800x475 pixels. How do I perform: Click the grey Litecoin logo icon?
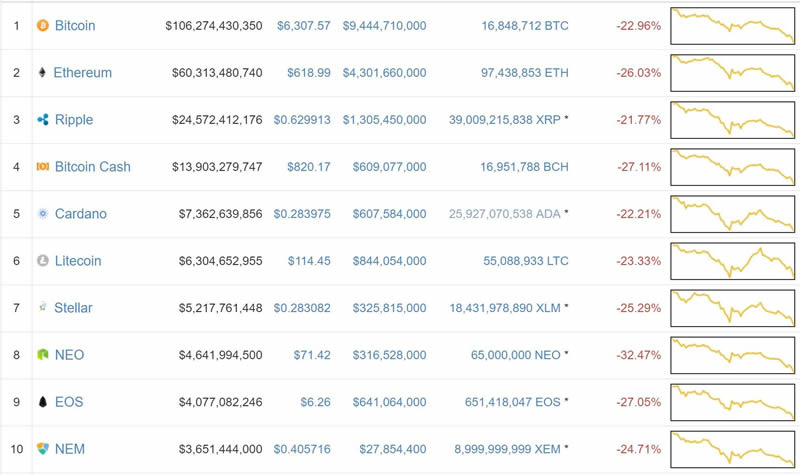coord(42,261)
